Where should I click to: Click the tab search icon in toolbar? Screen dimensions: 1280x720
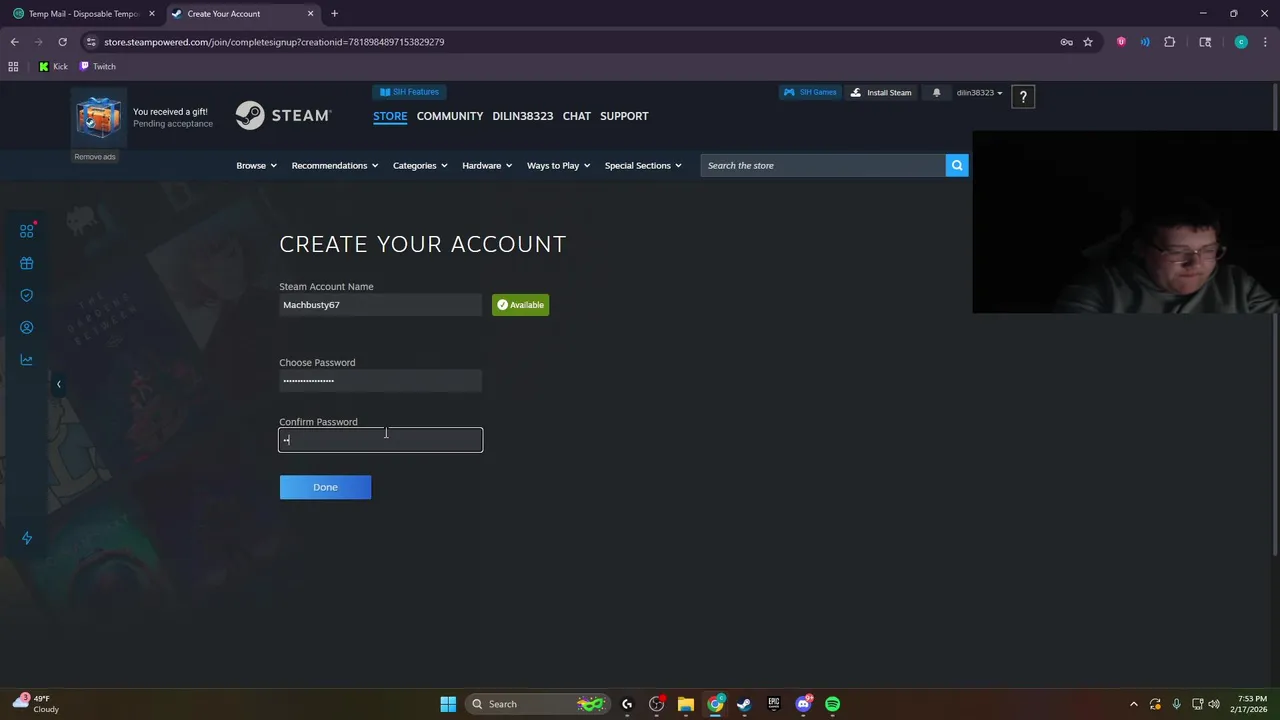[x=1205, y=42]
